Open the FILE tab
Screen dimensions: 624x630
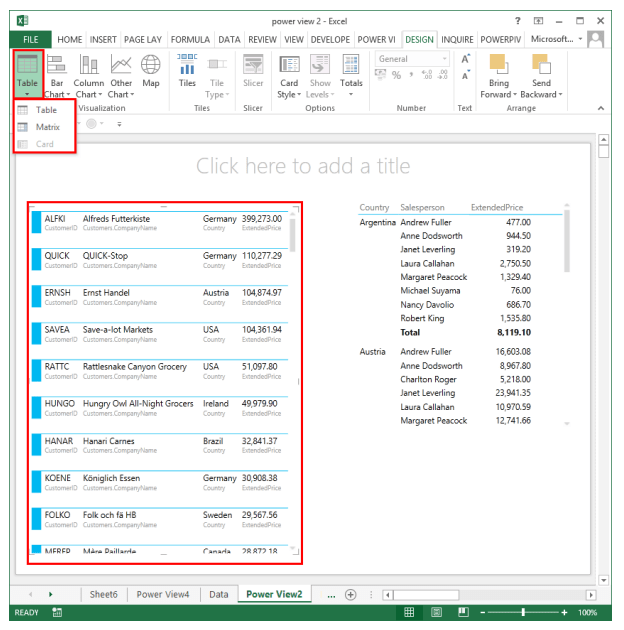tap(31, 39)
